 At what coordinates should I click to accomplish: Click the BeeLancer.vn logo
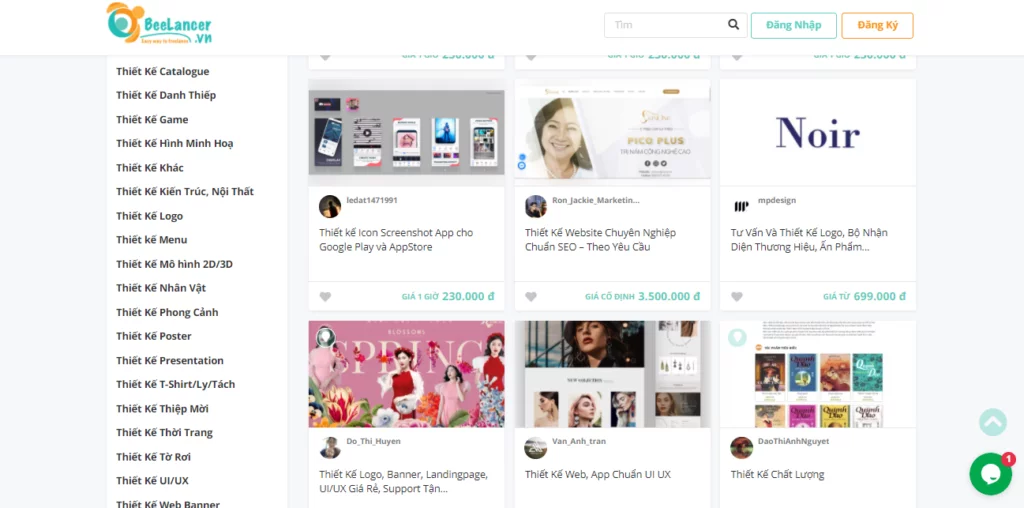(159, 24)
